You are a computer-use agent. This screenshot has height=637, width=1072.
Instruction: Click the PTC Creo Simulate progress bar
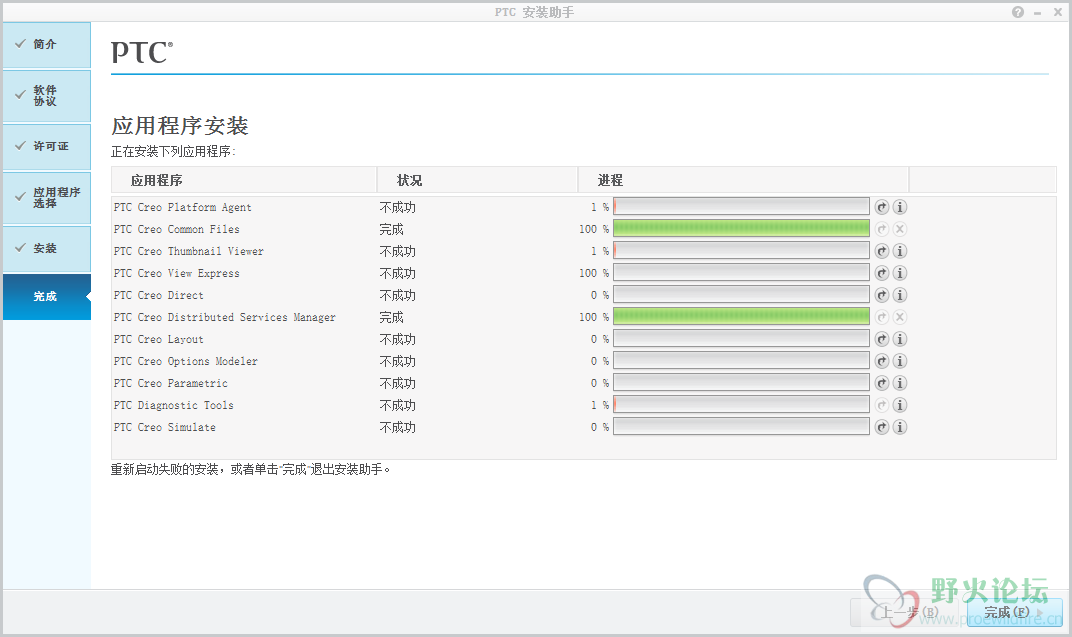741,426
